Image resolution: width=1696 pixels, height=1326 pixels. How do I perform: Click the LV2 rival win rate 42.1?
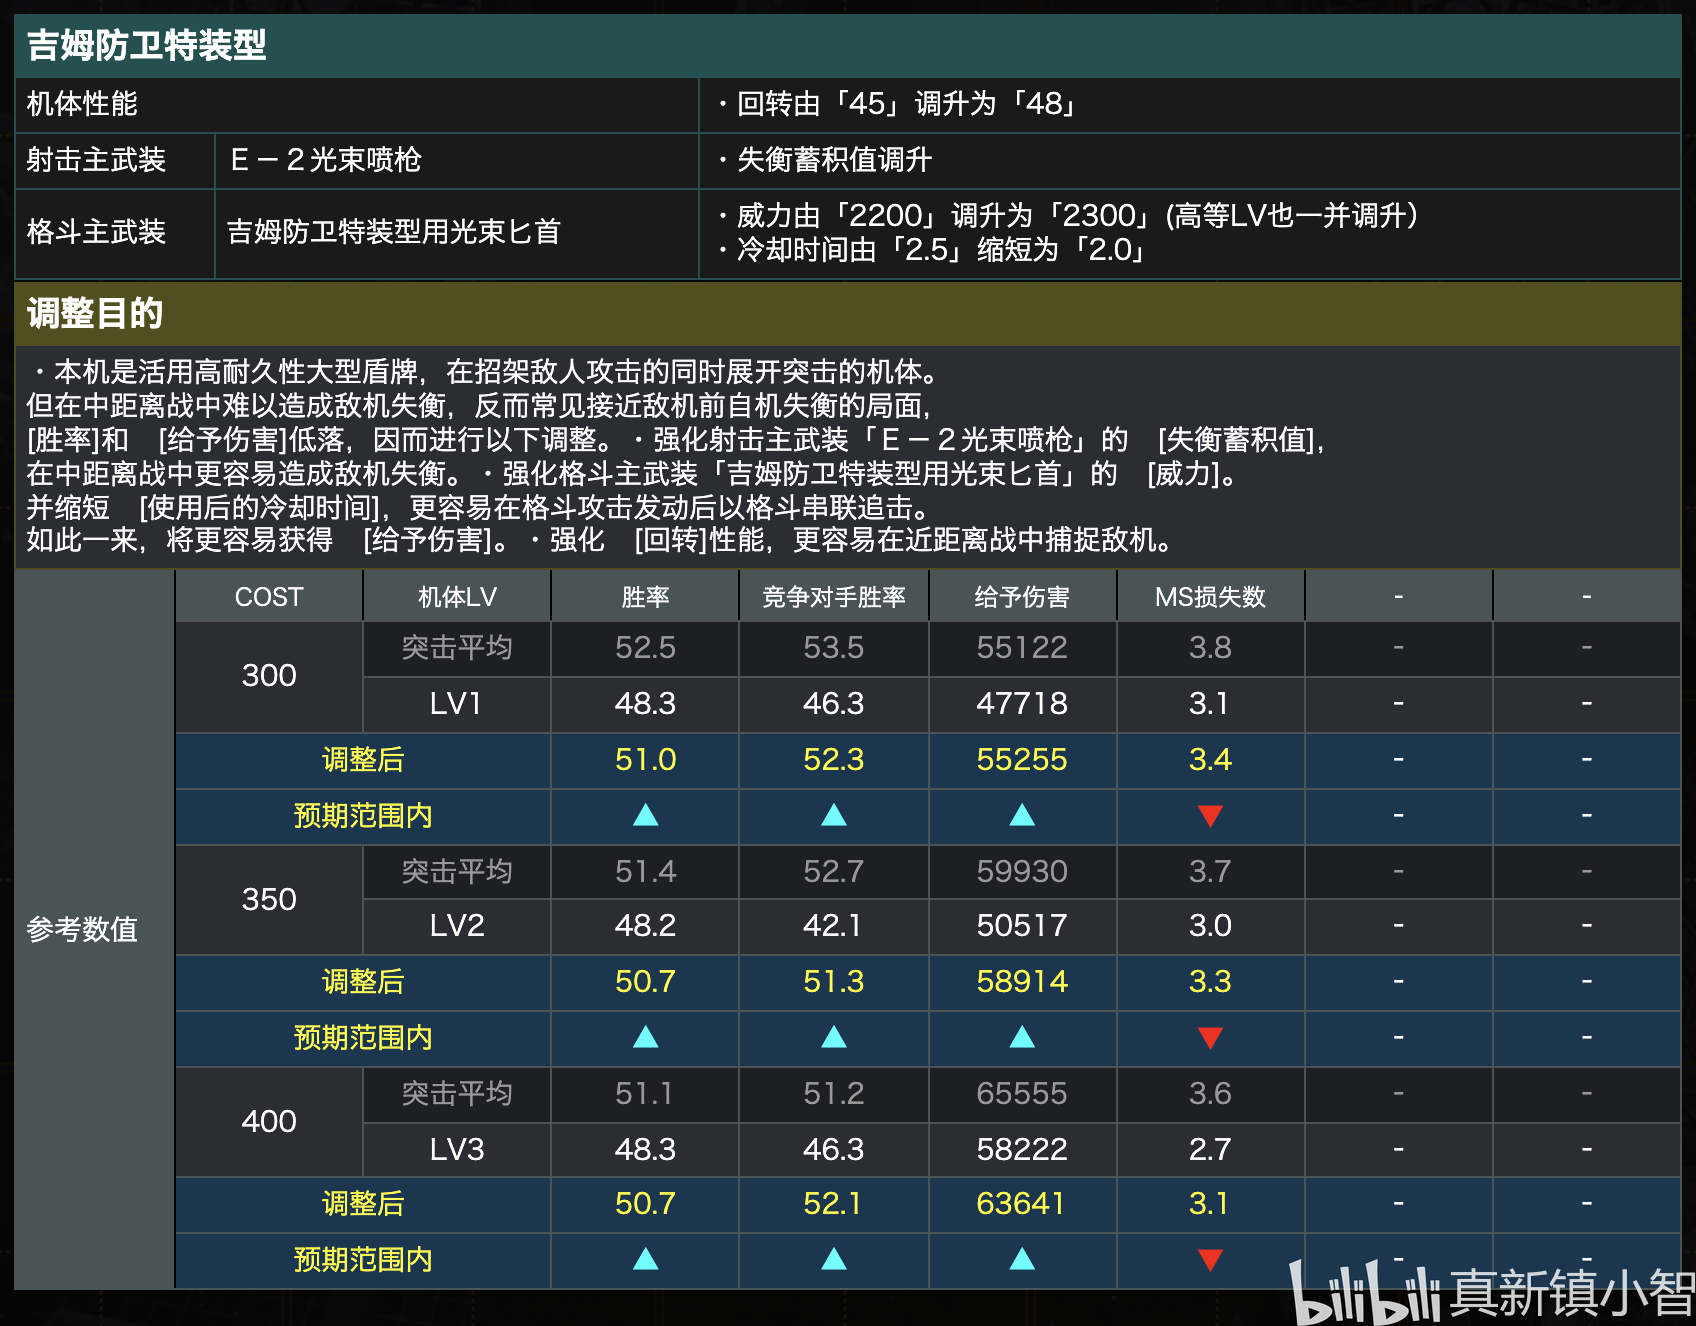832,925
